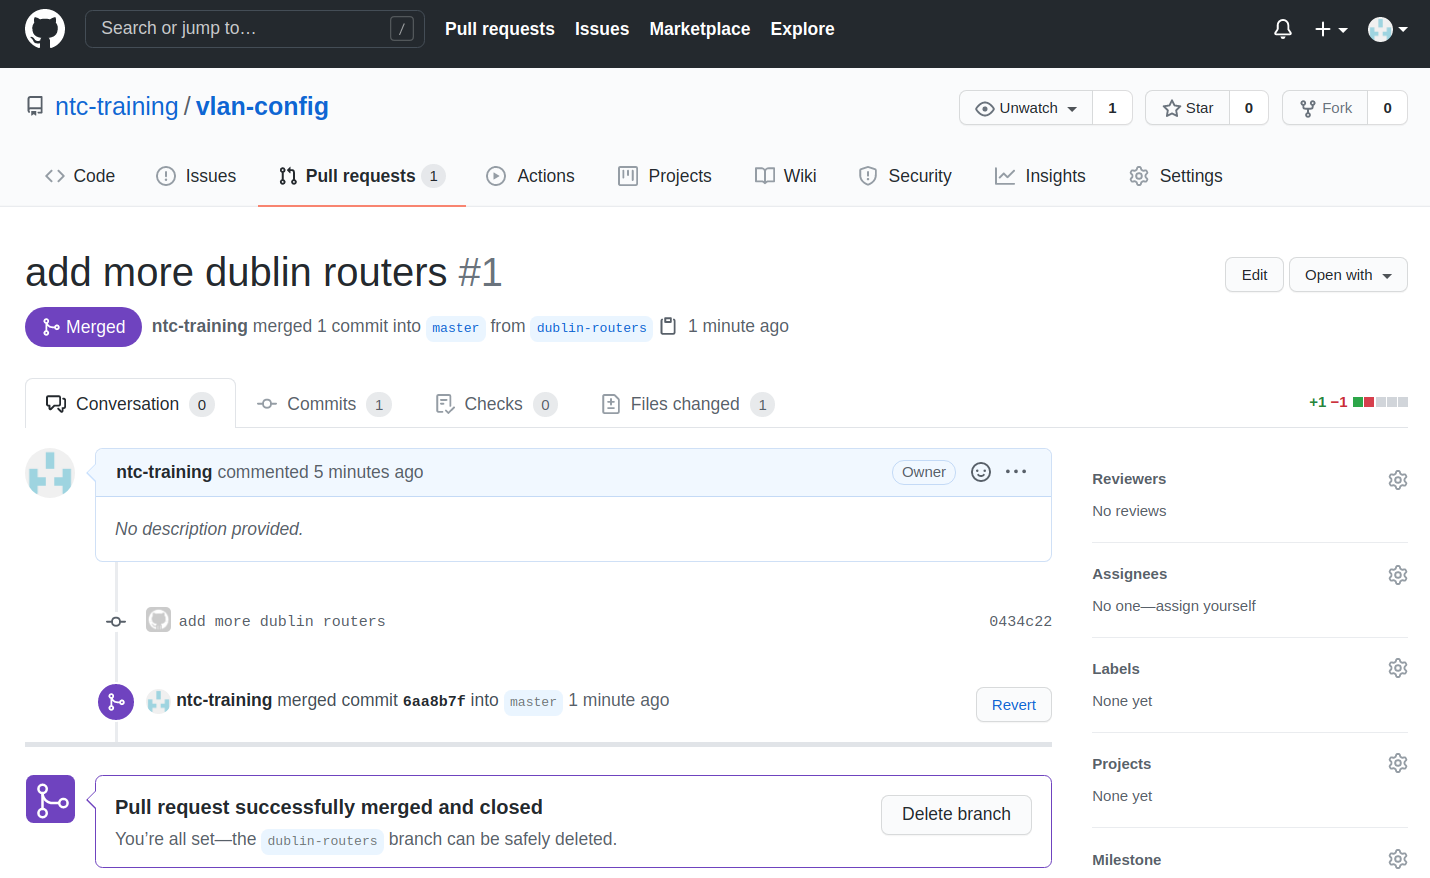Screen dimensions: 1430x878
Task: Show comment options three-dot menu
Action: [1016, 472]
